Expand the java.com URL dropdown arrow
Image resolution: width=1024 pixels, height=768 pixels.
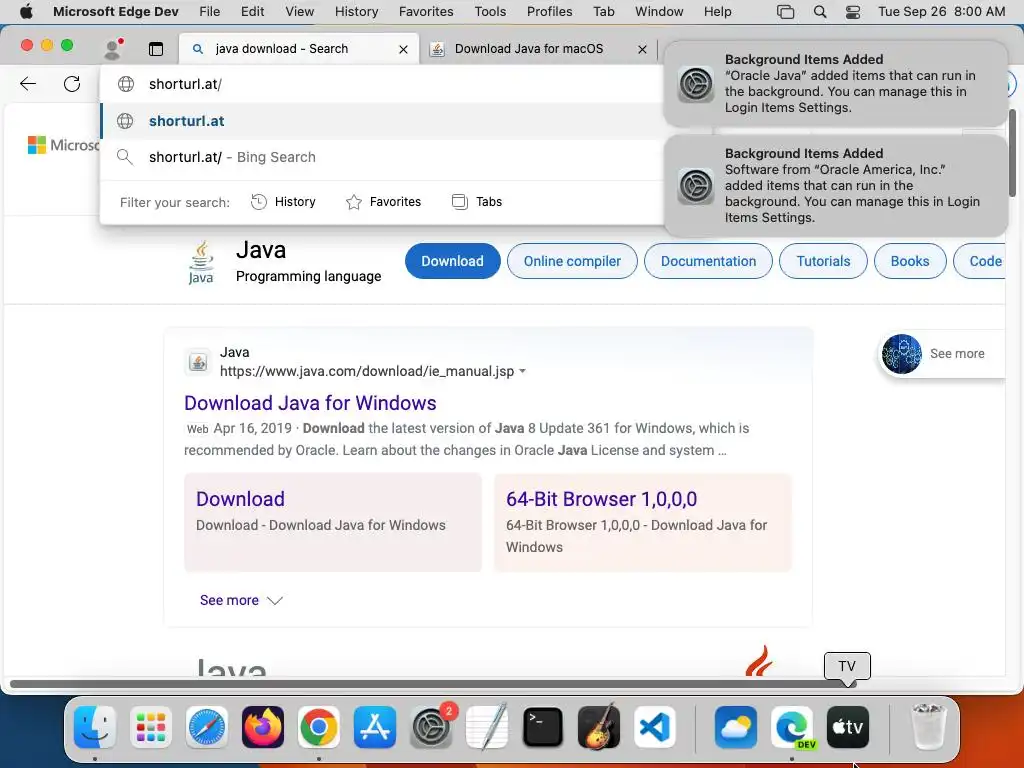point(522,371)
